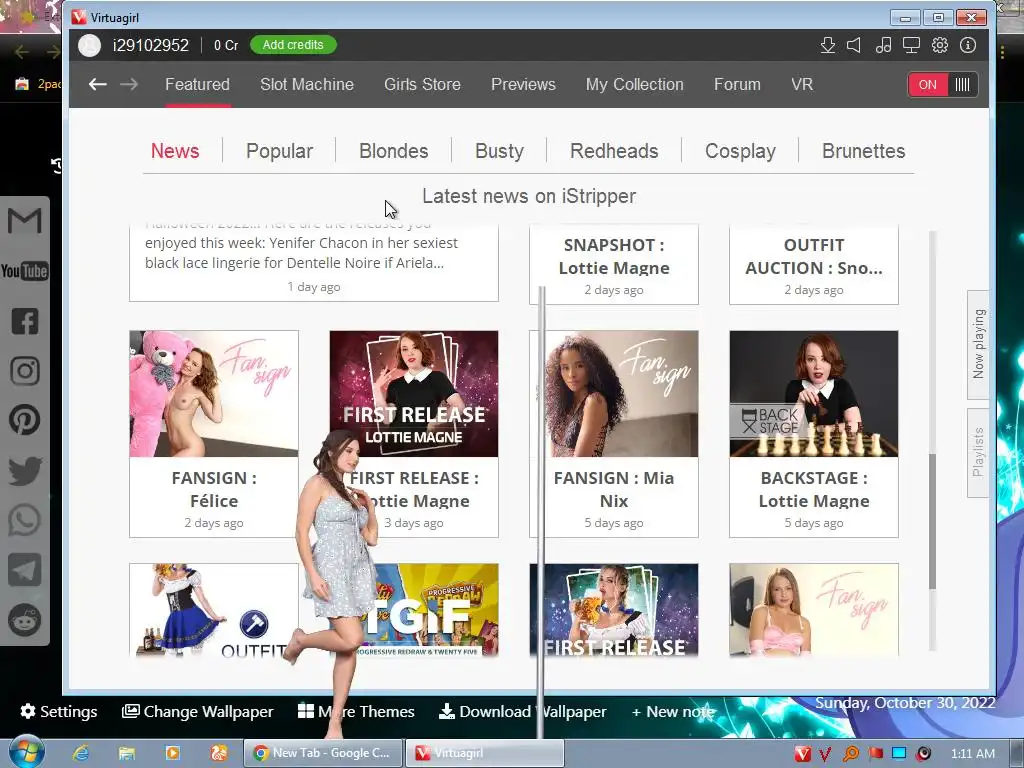The image size is (1024, 768).
Task: Click the username i29102952
Action: pos(151,45)
